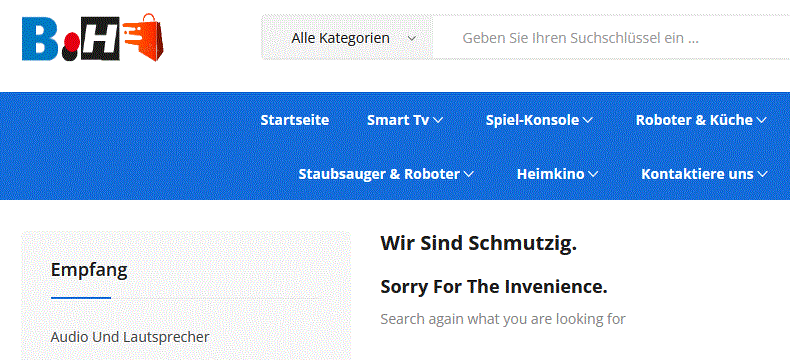This screenshot has height=360, width=790.
Task: Choose the Kontaktiere uns menu text
Action: pos(697,174)
